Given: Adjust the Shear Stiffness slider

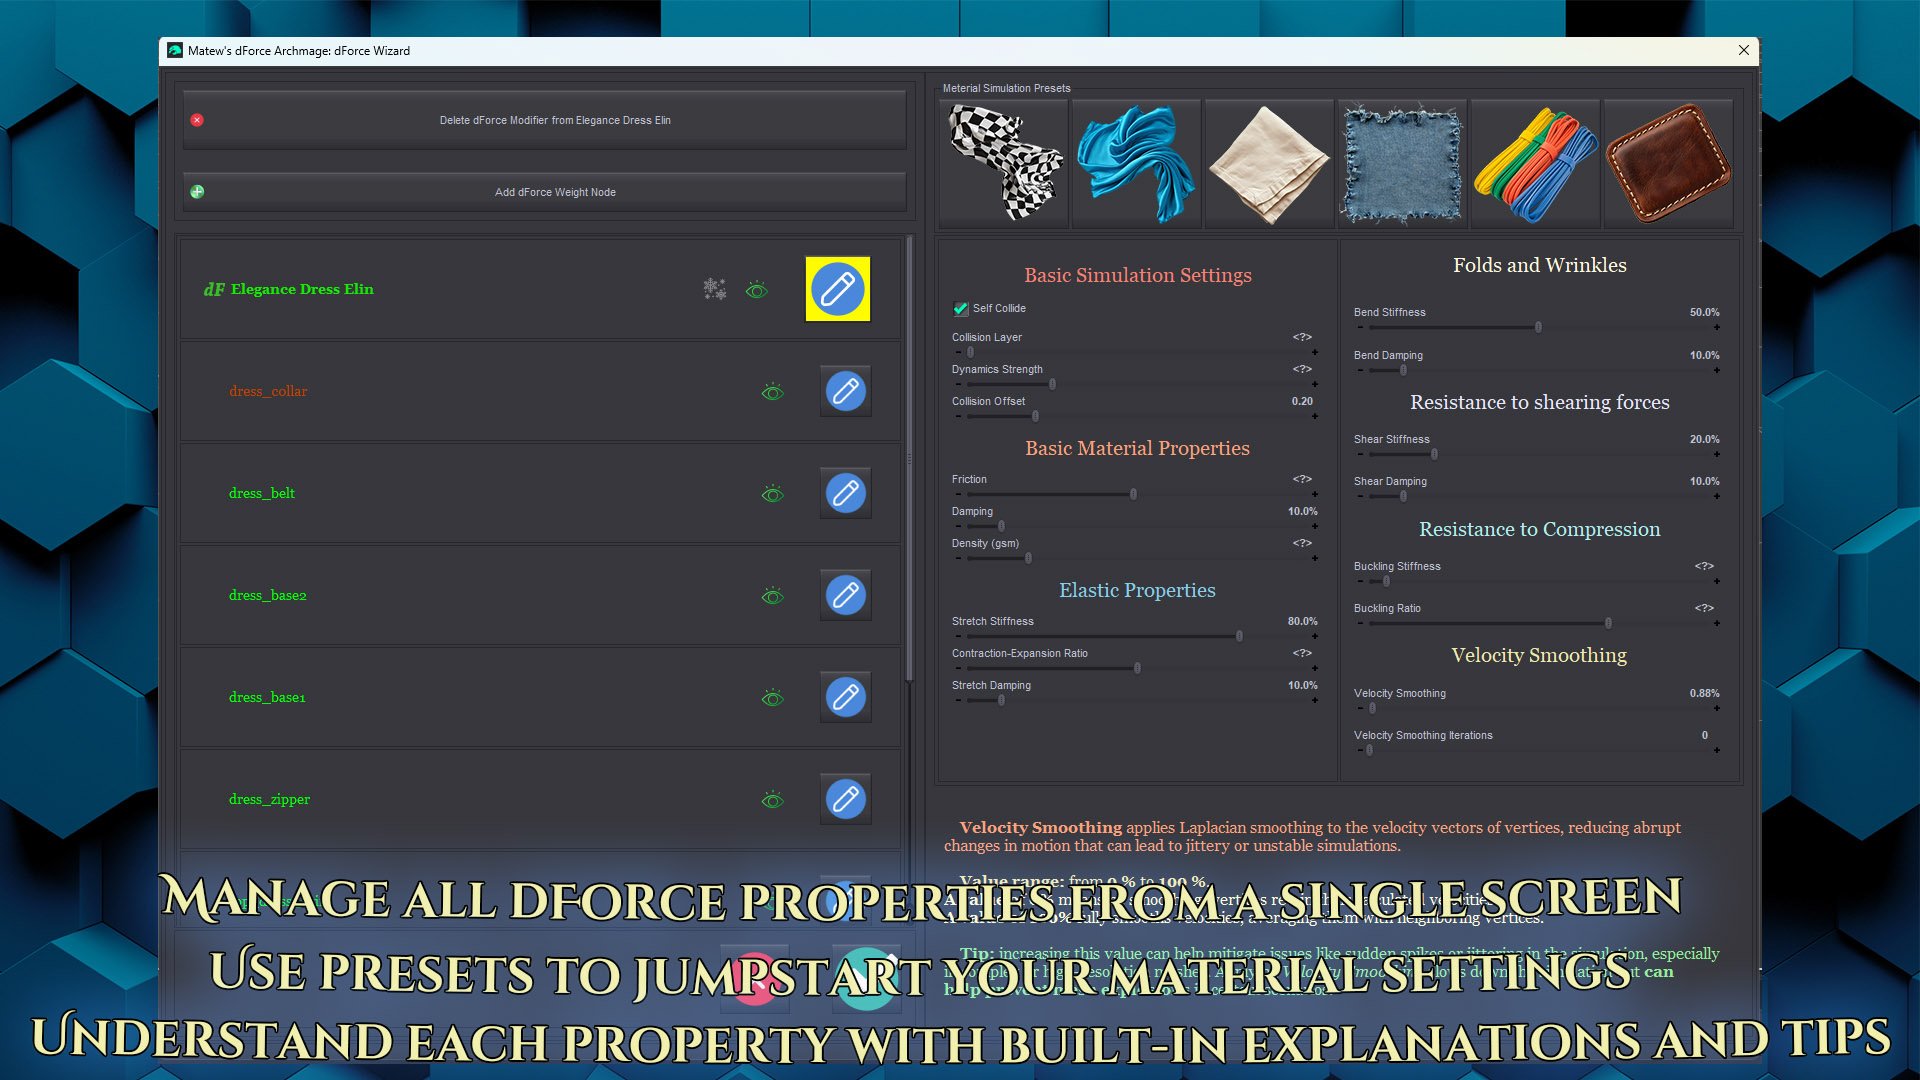Looking at the screenshot, I should point(1434,454).
